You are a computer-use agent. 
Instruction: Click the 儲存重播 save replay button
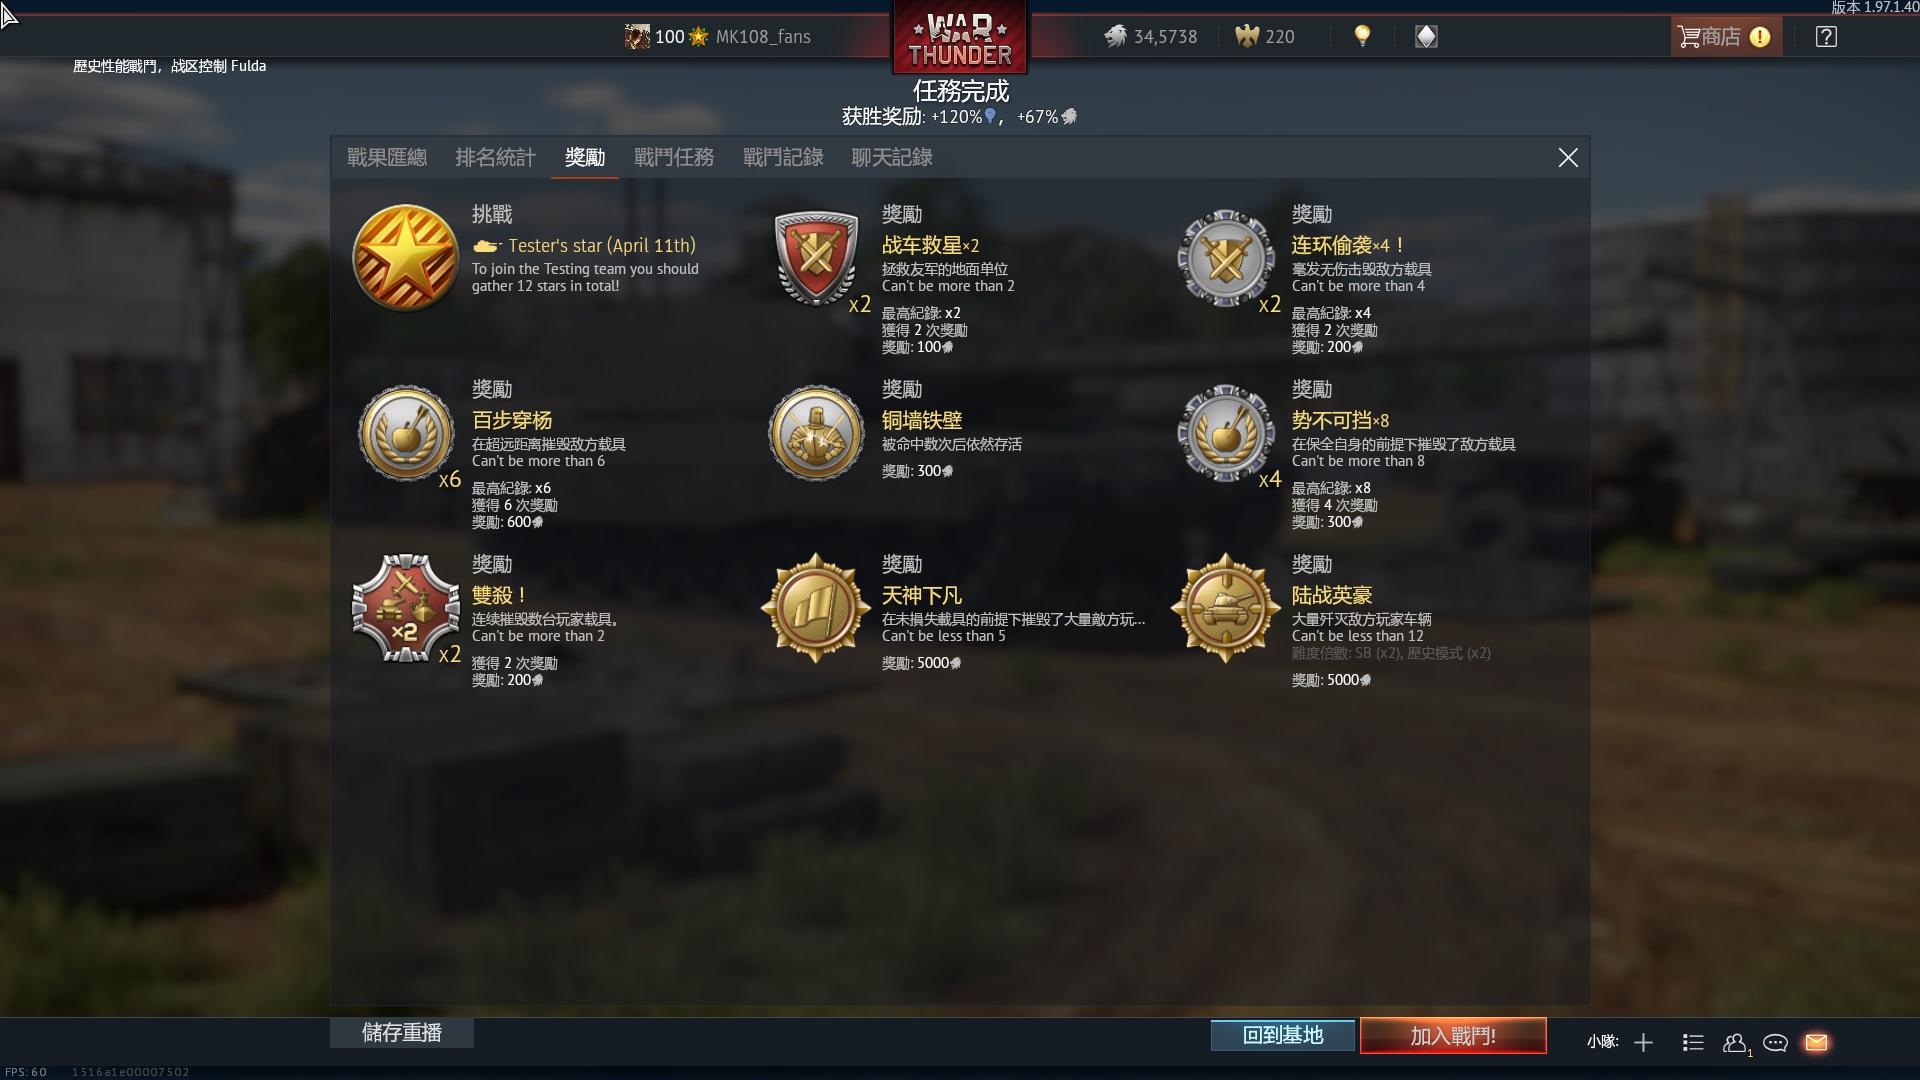[x=402, y=1033]
